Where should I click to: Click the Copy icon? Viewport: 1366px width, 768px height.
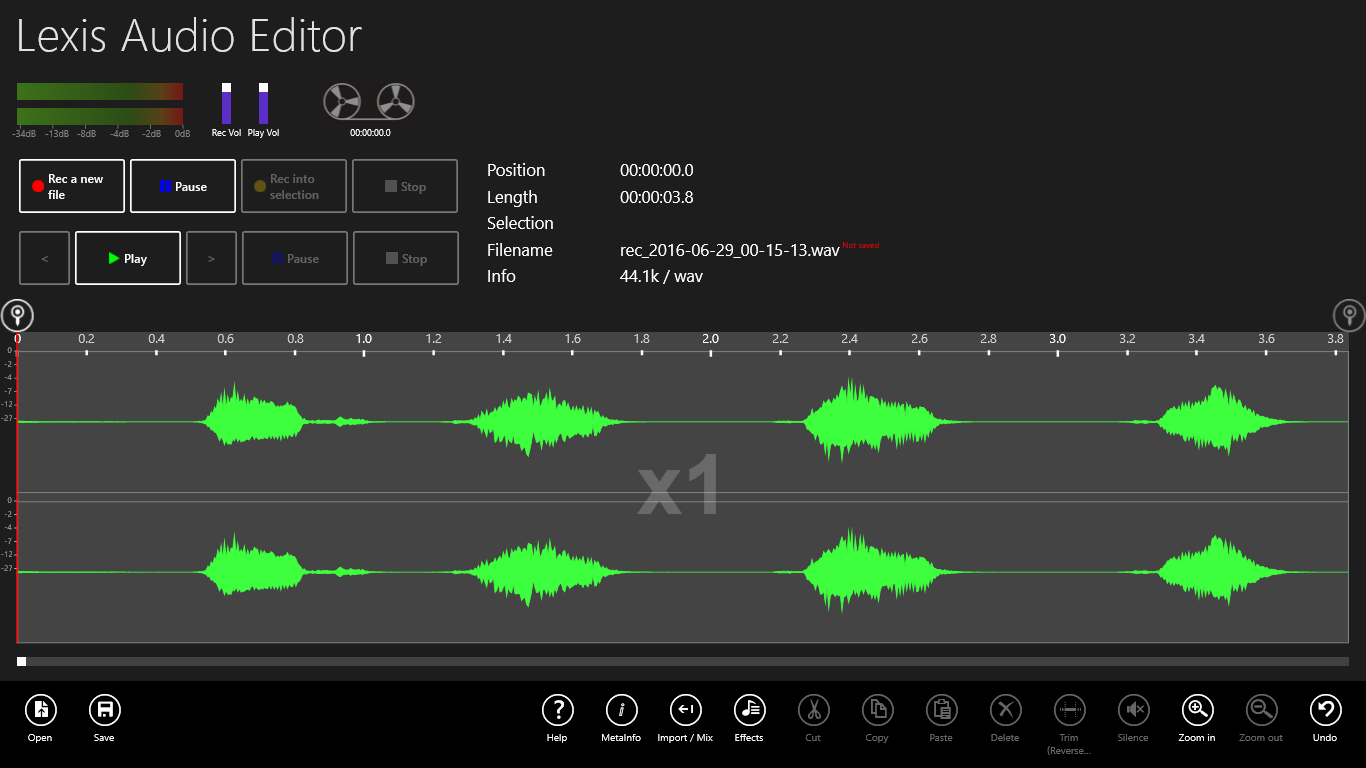(x=877, y=710)
